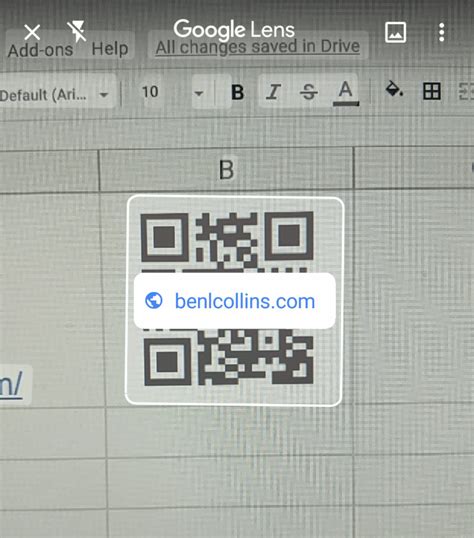Image resolution: width=474 pixels, height=538 pixels.
Task: Click the hyperlink ending in n/
Action: click(x=11, y=384)
